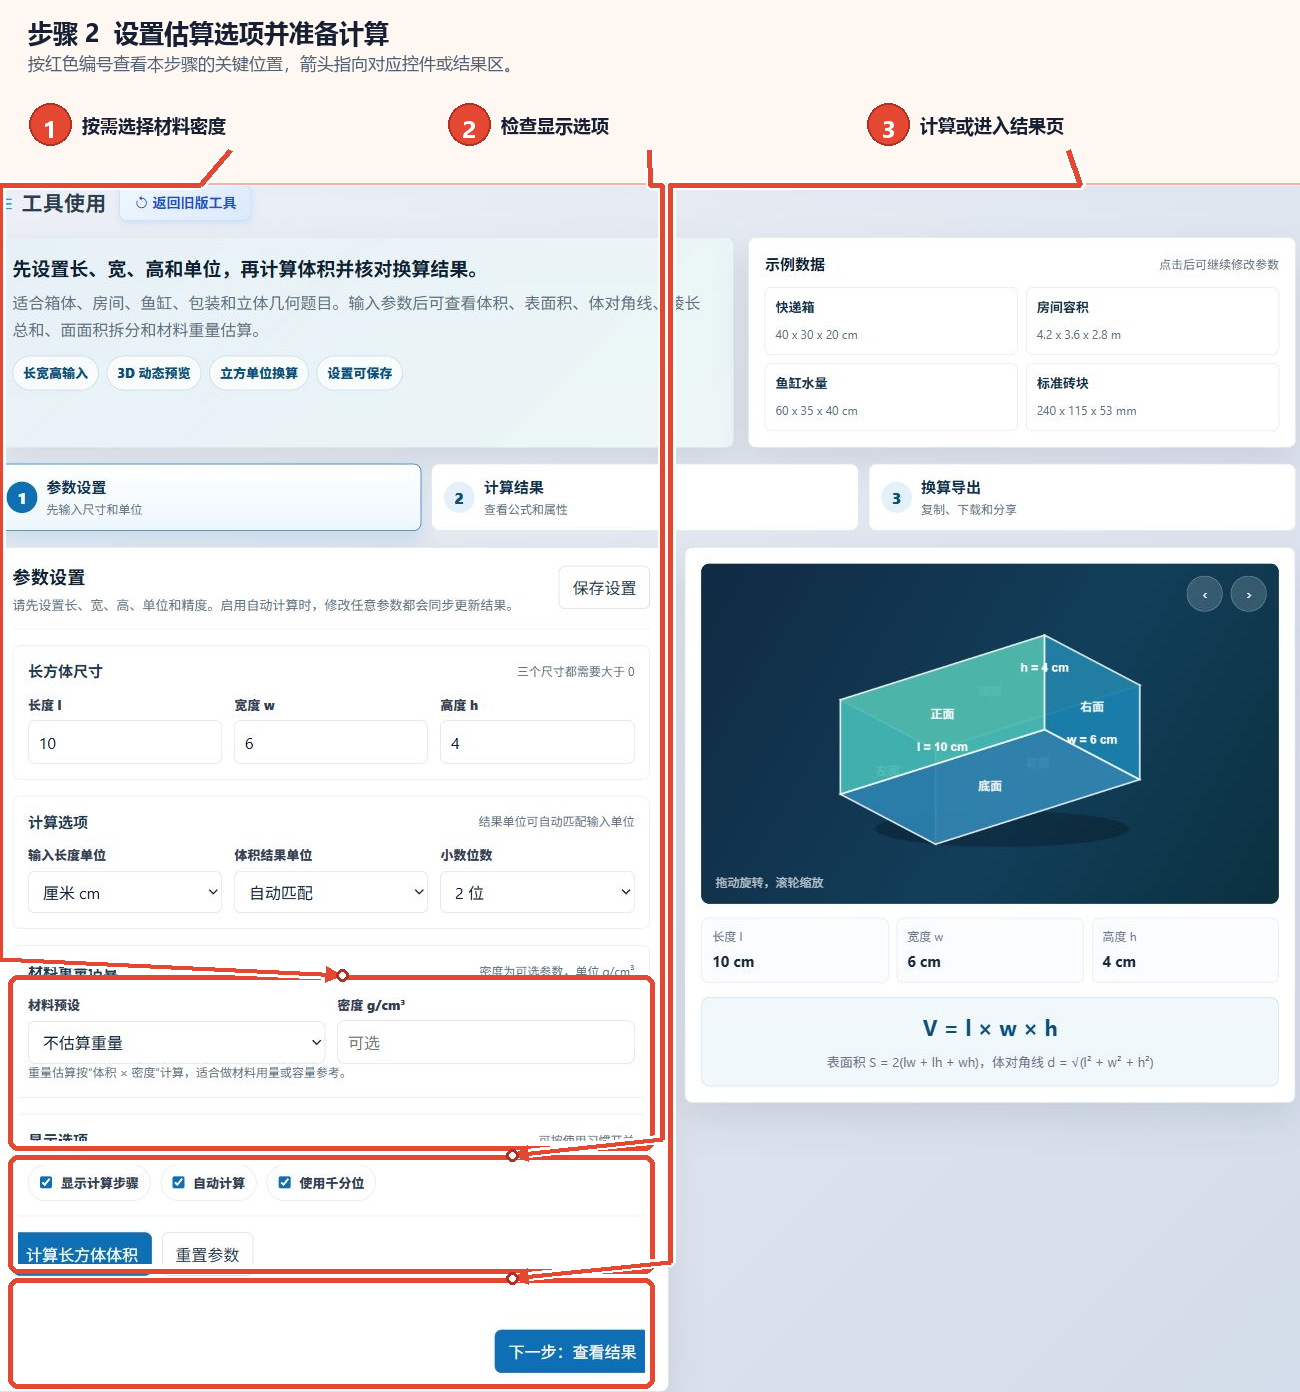The height and width of the screenshot is (1392, 1300).
Task: Click the 高度 h input field
Action: [x=537, y=742]
